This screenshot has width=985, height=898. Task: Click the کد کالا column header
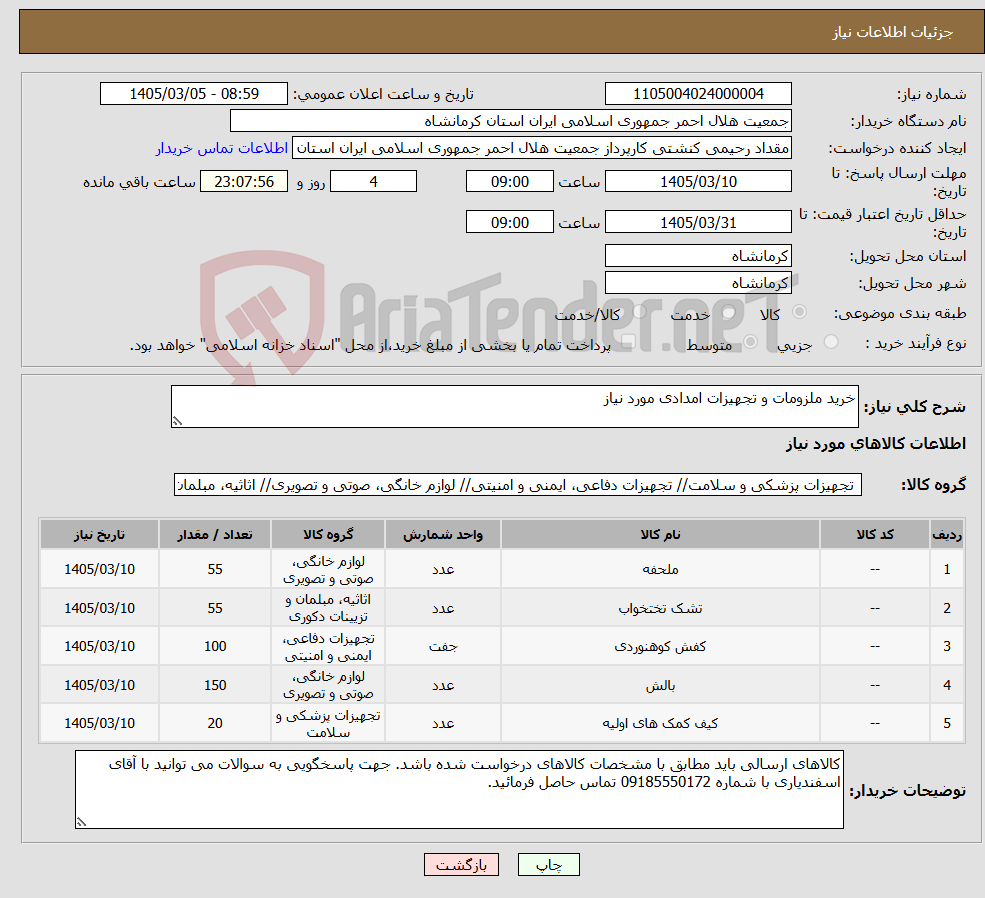tap(874, 534)
